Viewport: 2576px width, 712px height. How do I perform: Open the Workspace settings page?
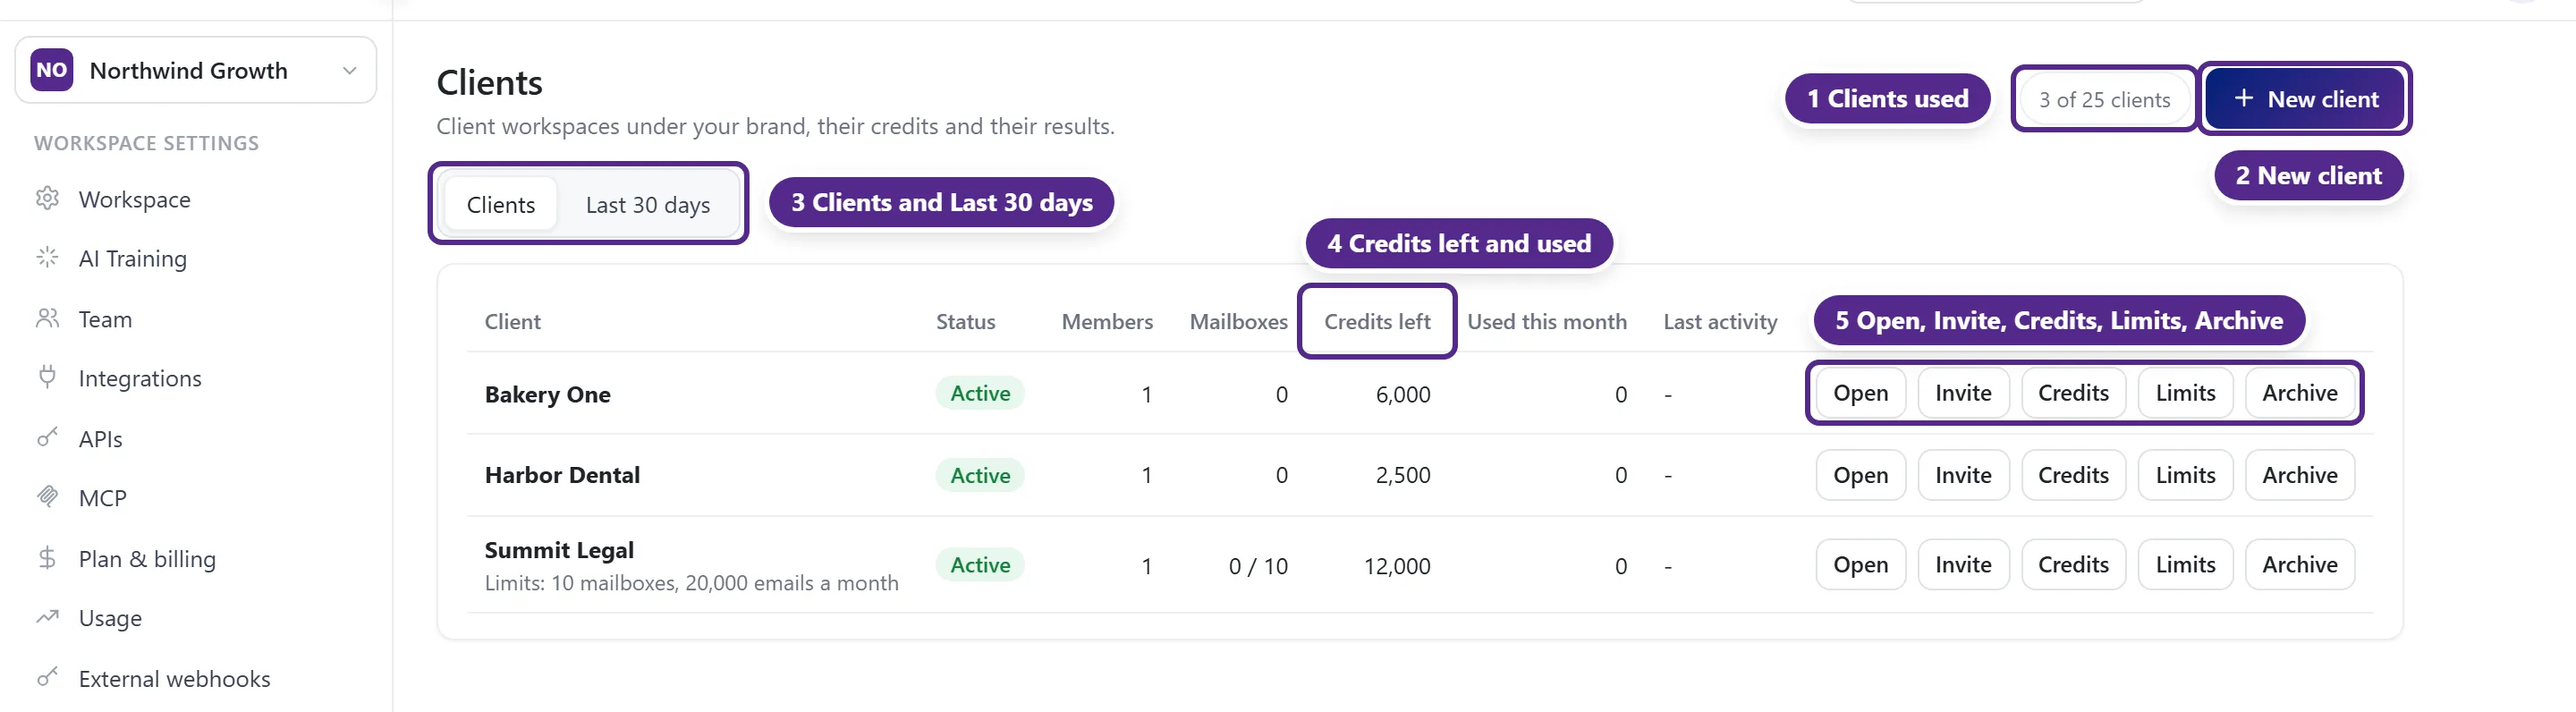point(135,199)
